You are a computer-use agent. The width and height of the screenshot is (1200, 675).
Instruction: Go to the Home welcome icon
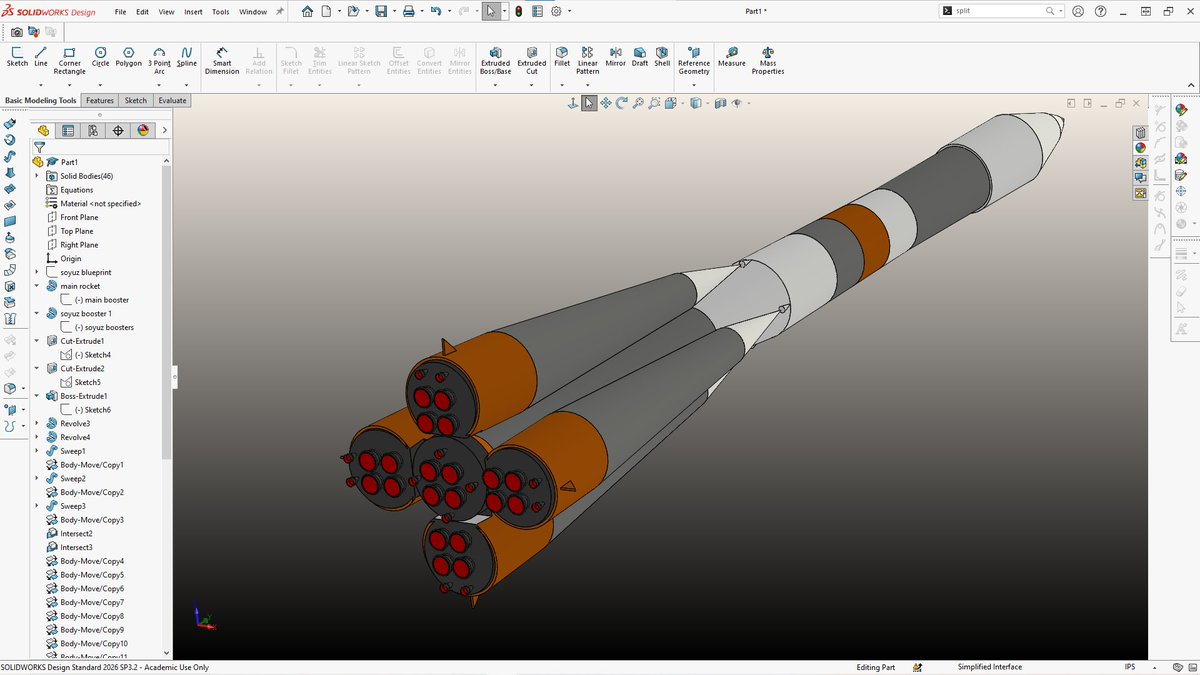click(x=307, y=12)
